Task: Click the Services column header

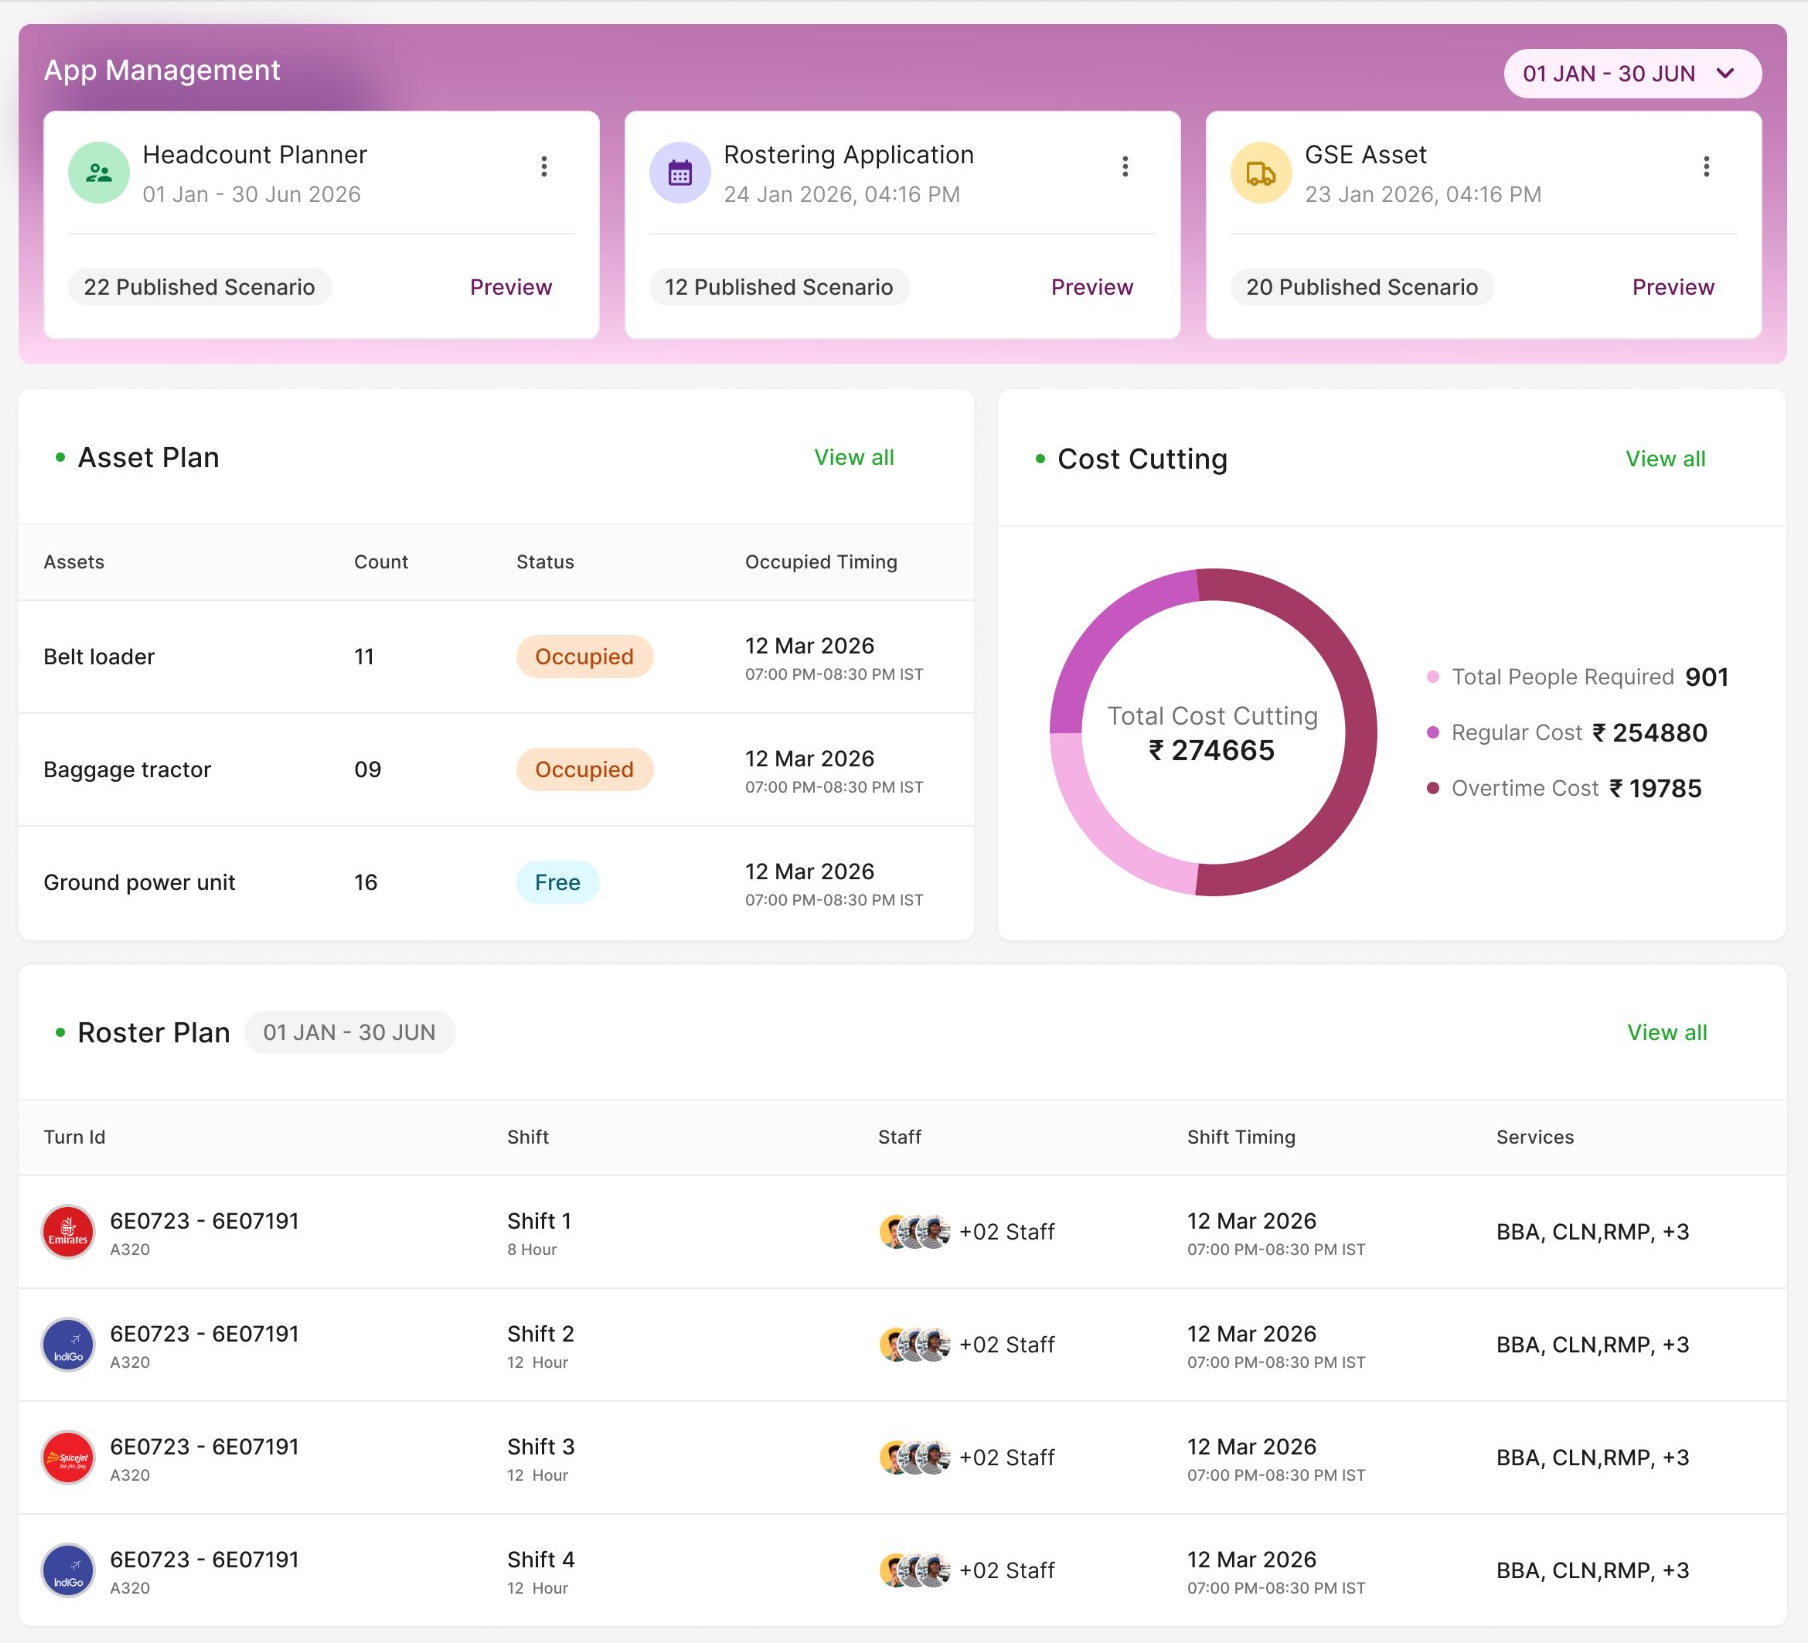Action: click(x=1535, y=1137)
